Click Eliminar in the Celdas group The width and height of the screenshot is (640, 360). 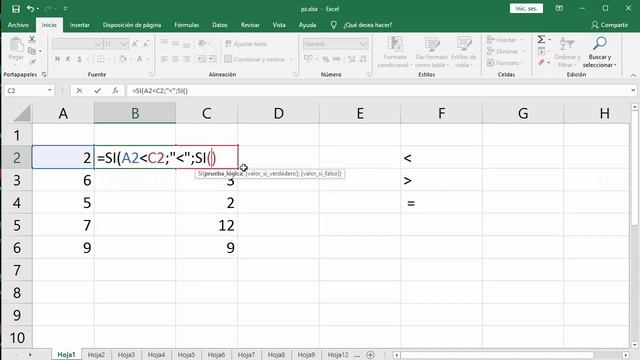(505, 51)
